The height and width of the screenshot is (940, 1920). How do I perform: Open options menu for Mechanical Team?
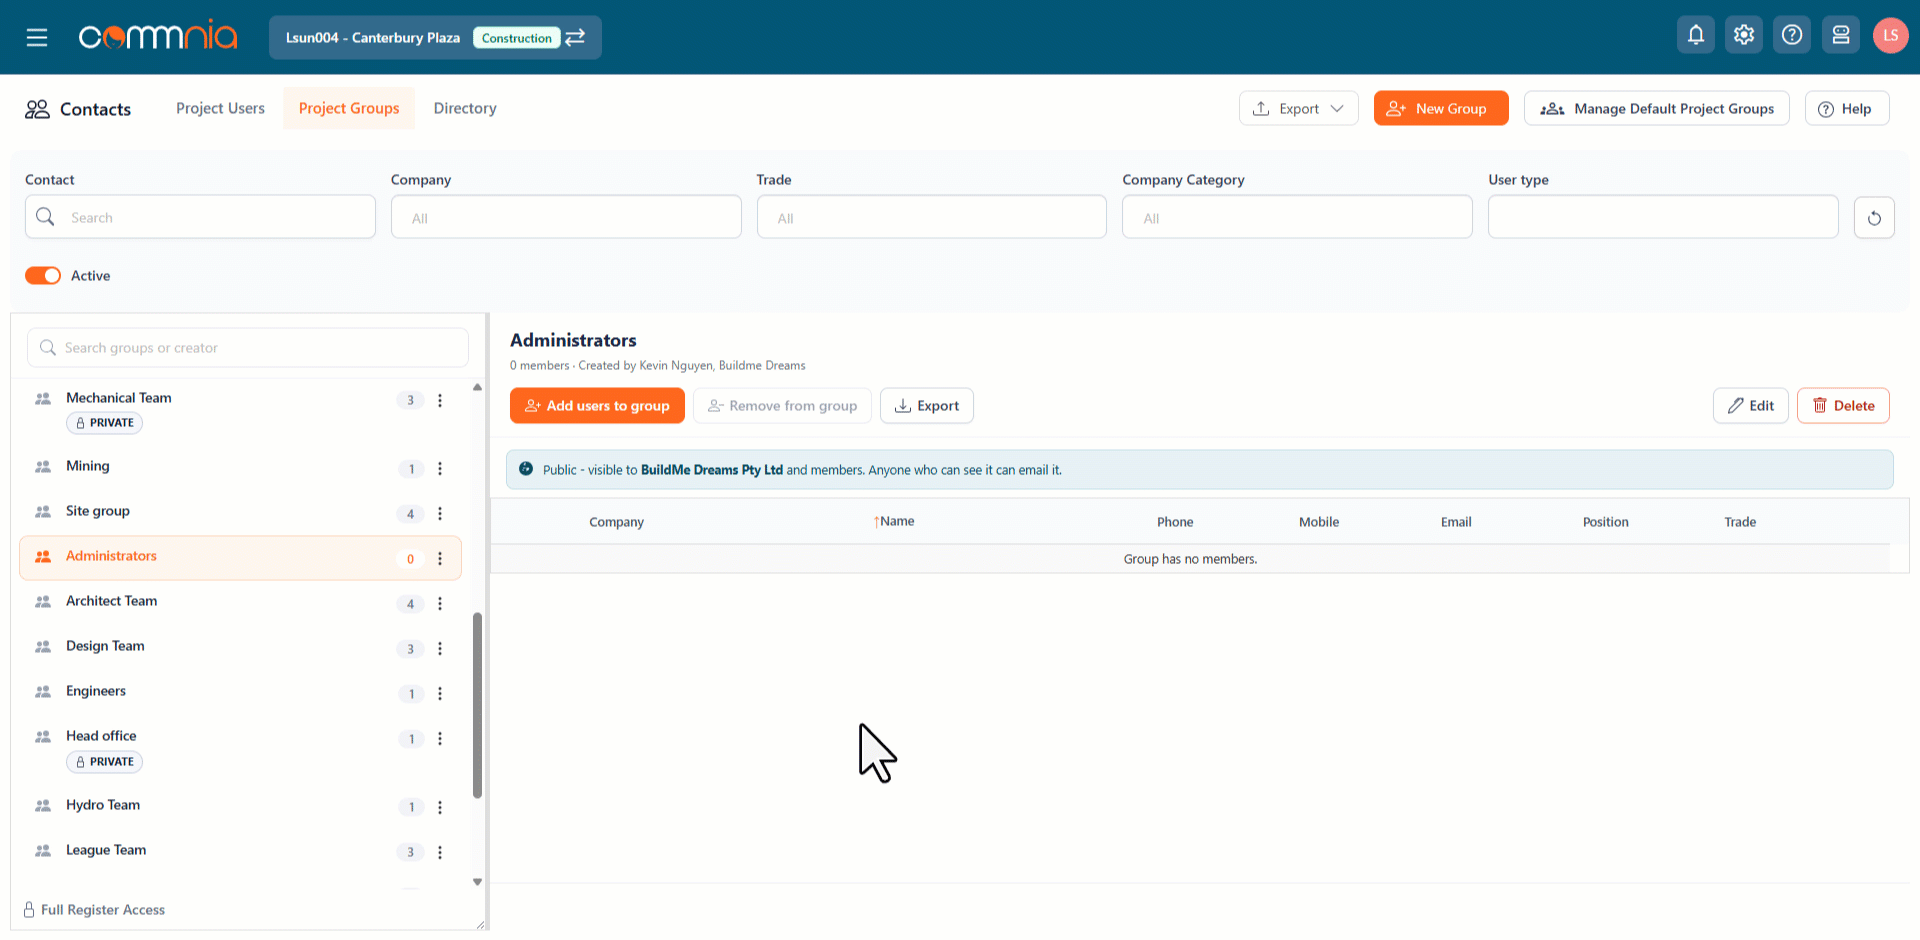(440, 400)
